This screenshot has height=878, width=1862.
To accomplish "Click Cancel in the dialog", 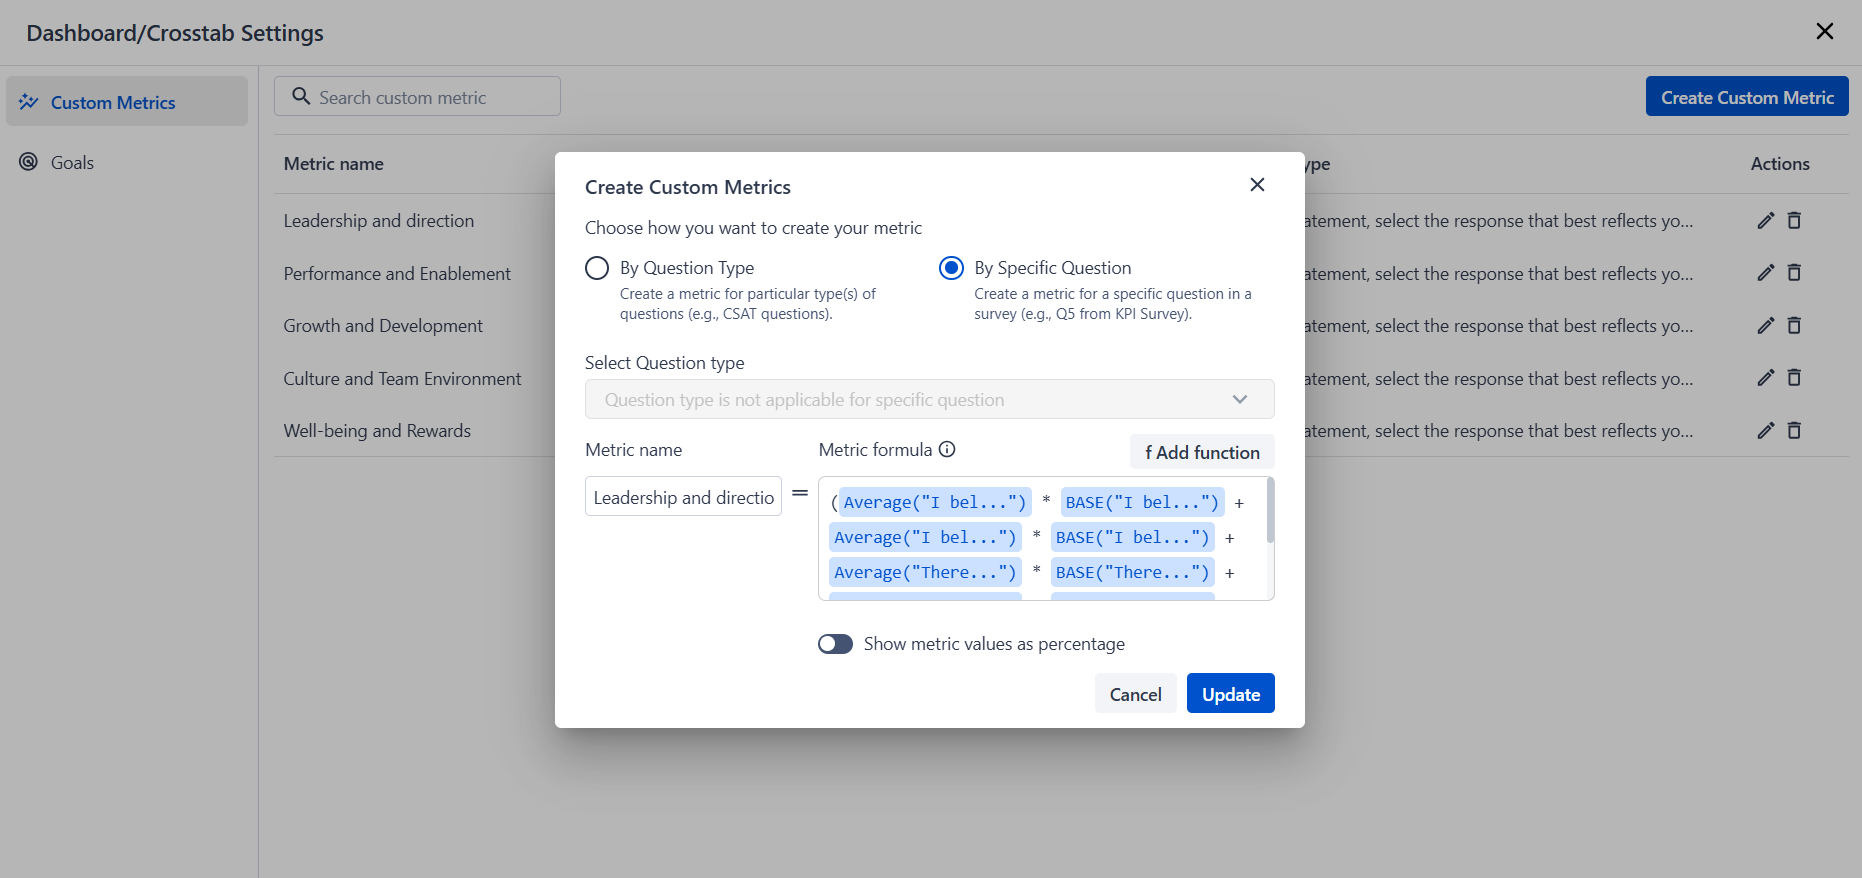I will (x=1135, y=694).
